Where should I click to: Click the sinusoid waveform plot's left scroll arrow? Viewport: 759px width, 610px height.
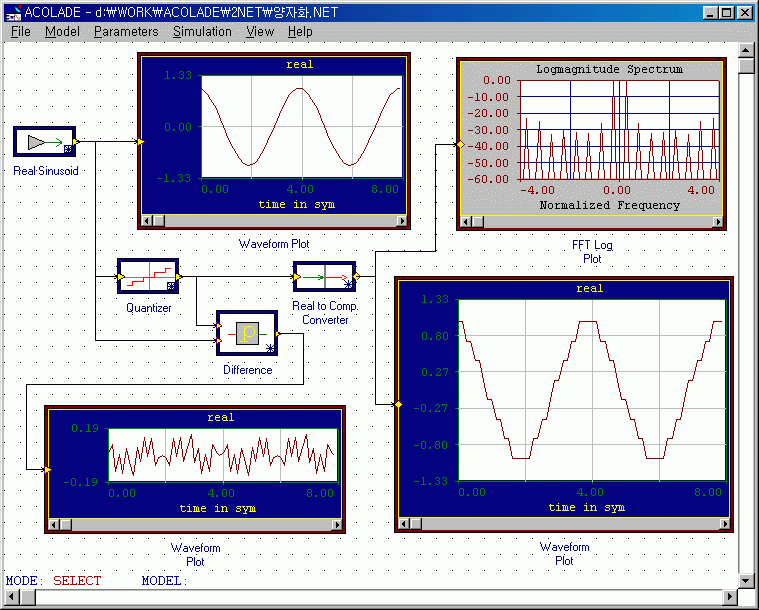(147, 221)
